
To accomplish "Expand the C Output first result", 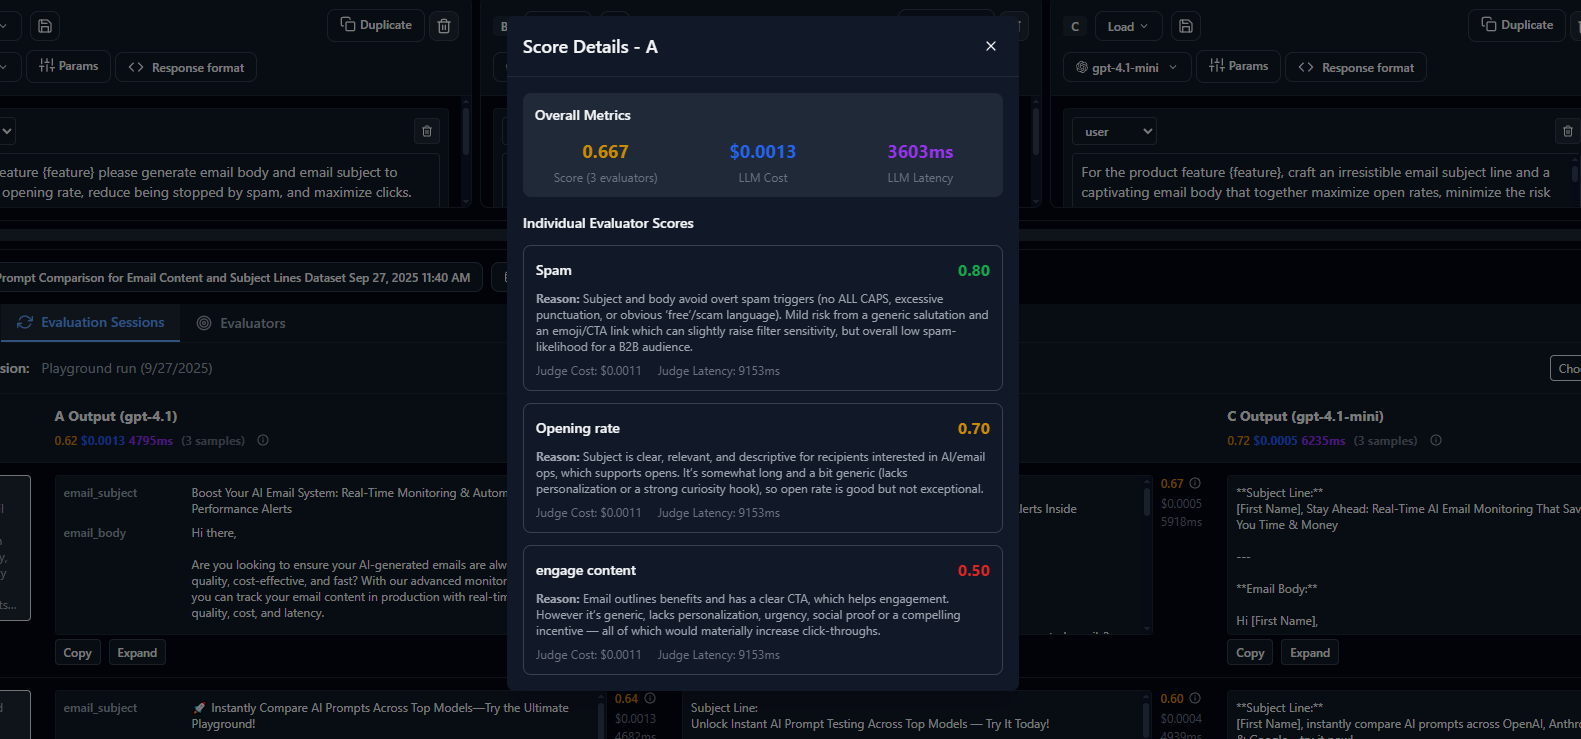I will 1309,652.
